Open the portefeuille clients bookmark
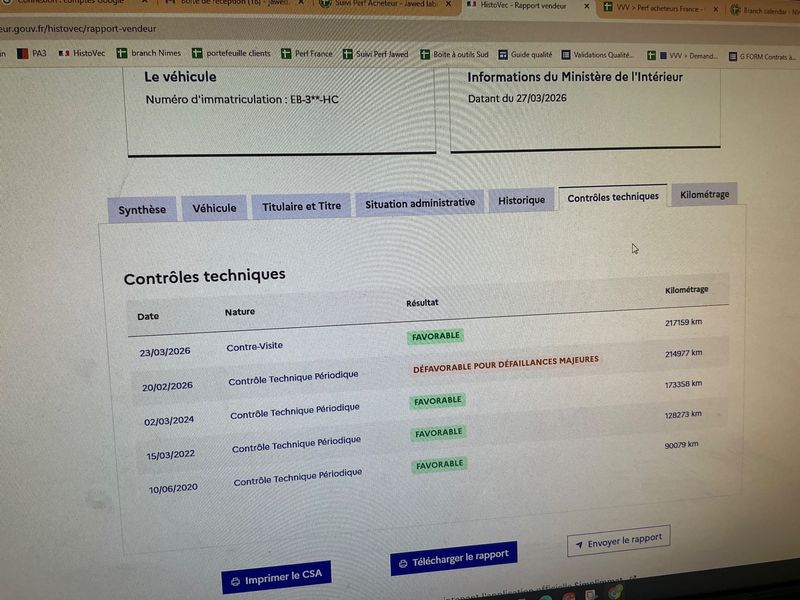Viewport: 800px width, 600px height. click(231, 53)
